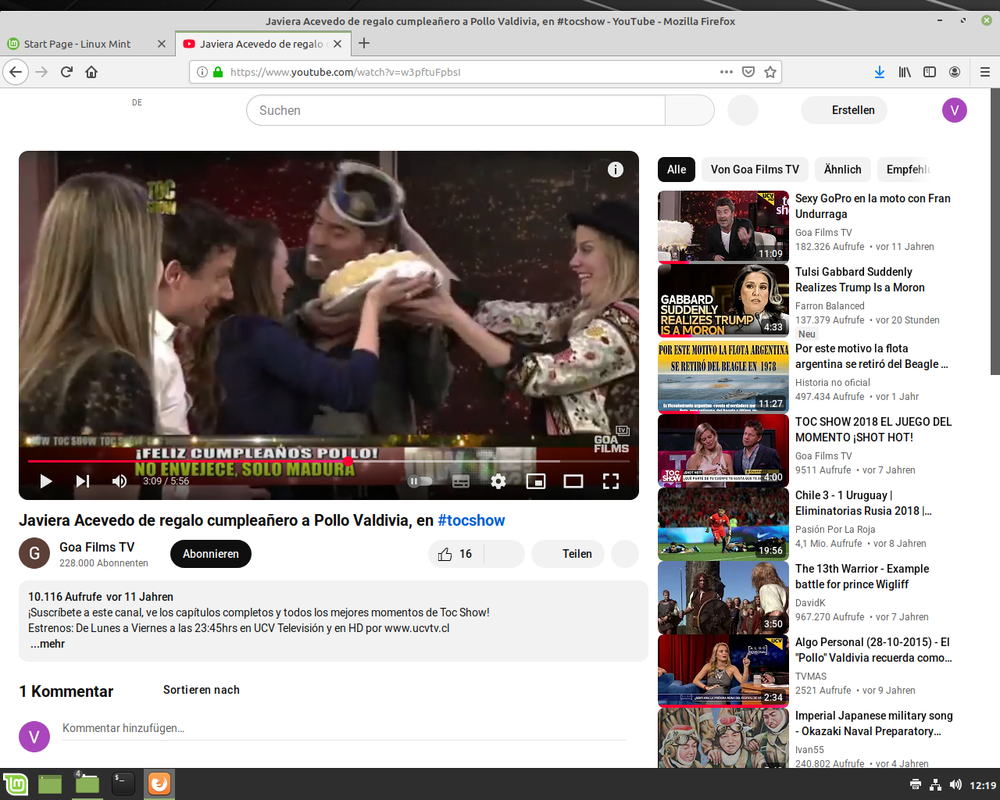Screen dimensions: 1000x800
Task: Save page to Pocket
Action: click(x=748, y=72)
